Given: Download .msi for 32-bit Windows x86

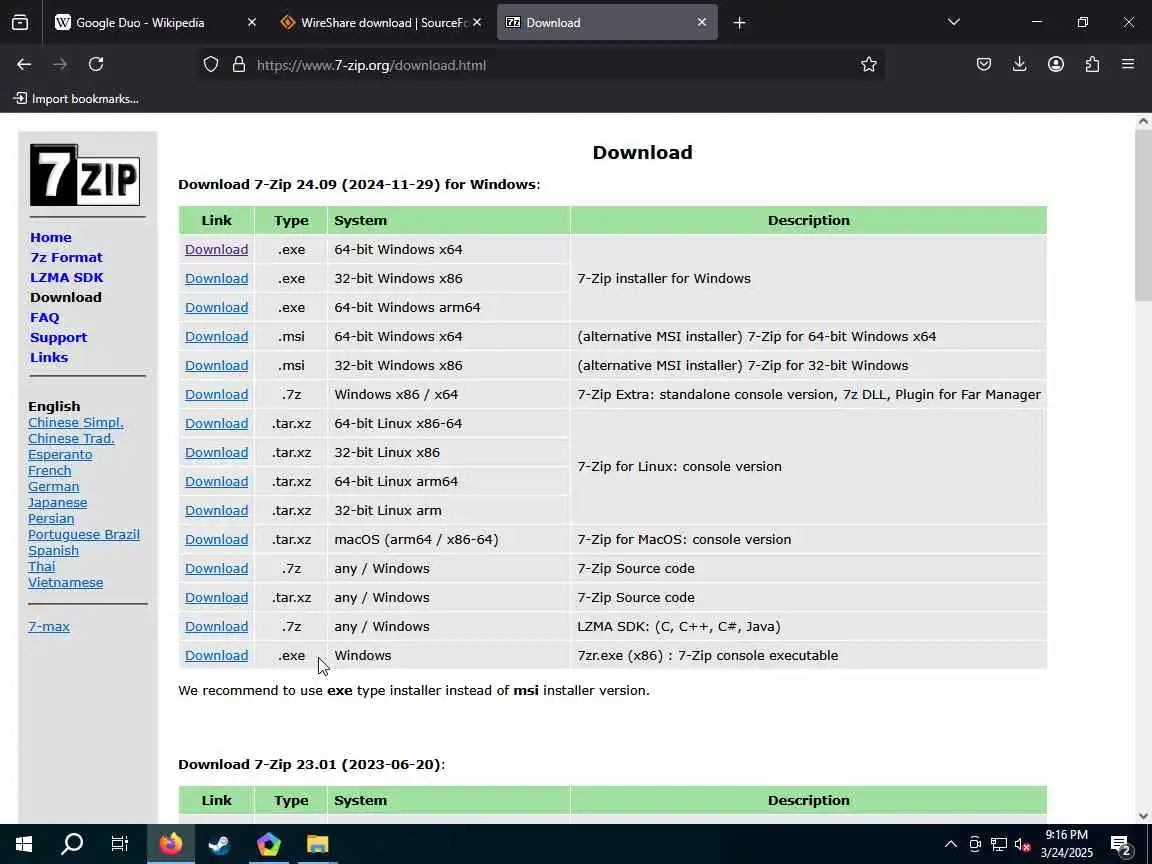Looking at the screenshot, I should [x=216, y=365].
